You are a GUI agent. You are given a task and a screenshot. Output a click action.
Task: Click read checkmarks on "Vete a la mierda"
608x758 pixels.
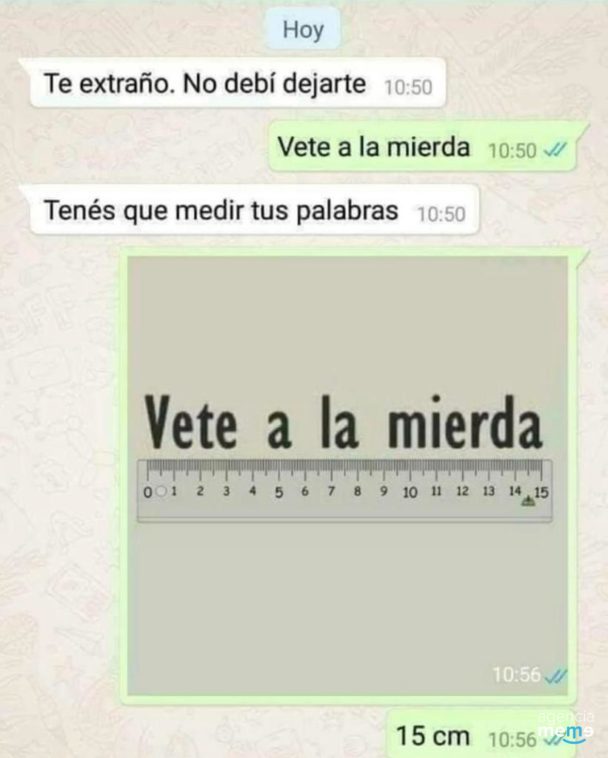point(554,150)
